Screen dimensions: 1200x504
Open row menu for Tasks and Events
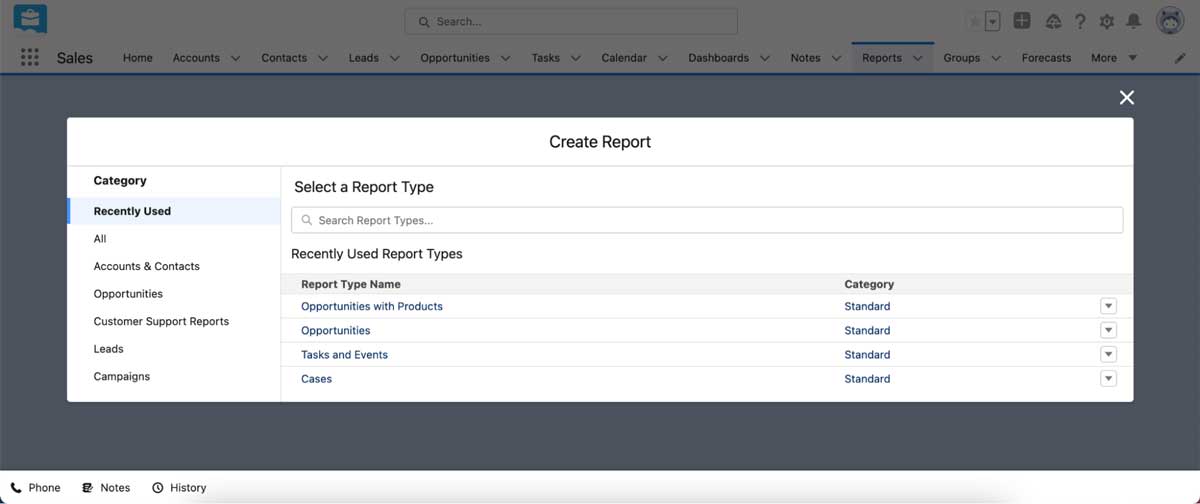click(1108, 354)
